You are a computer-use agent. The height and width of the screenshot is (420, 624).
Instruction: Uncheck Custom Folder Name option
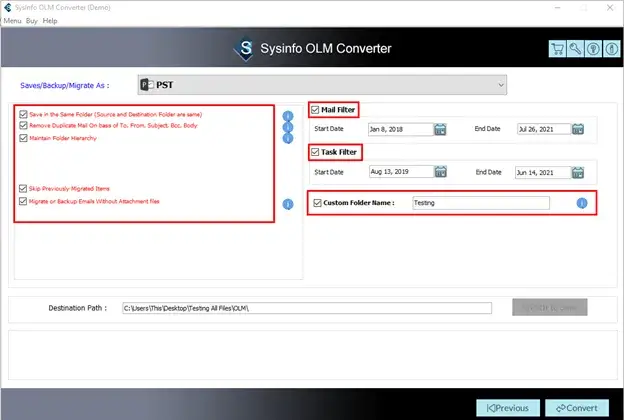[x=317, y=203]
